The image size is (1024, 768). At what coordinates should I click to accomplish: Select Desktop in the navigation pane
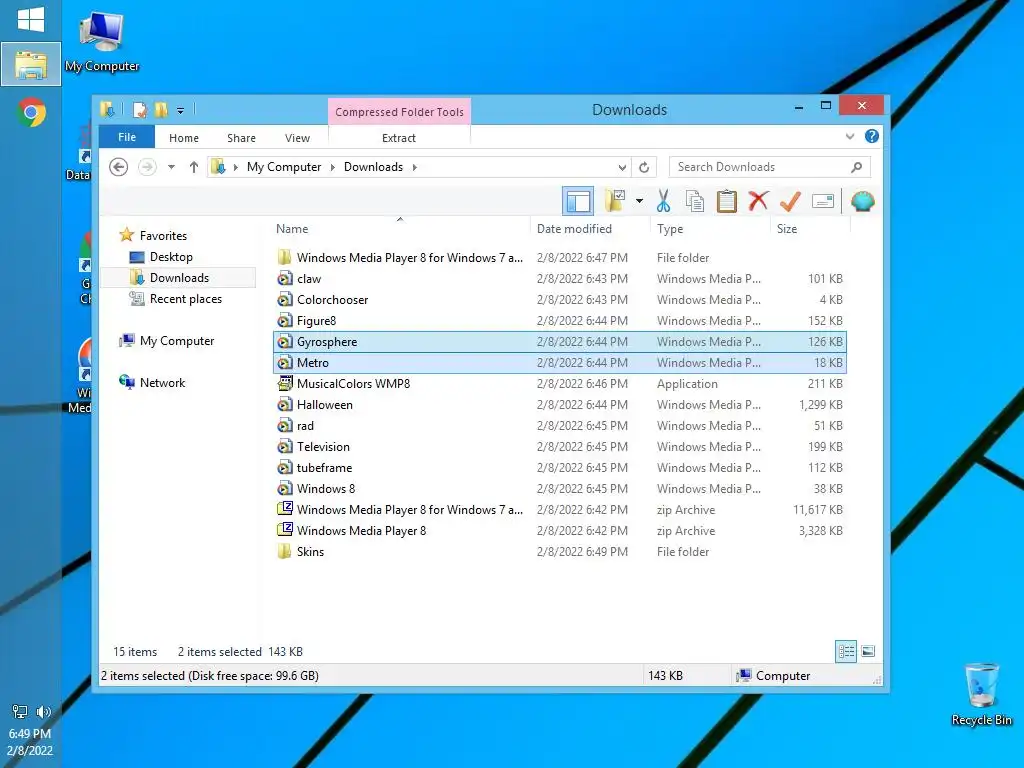click(x=171, y=257)
